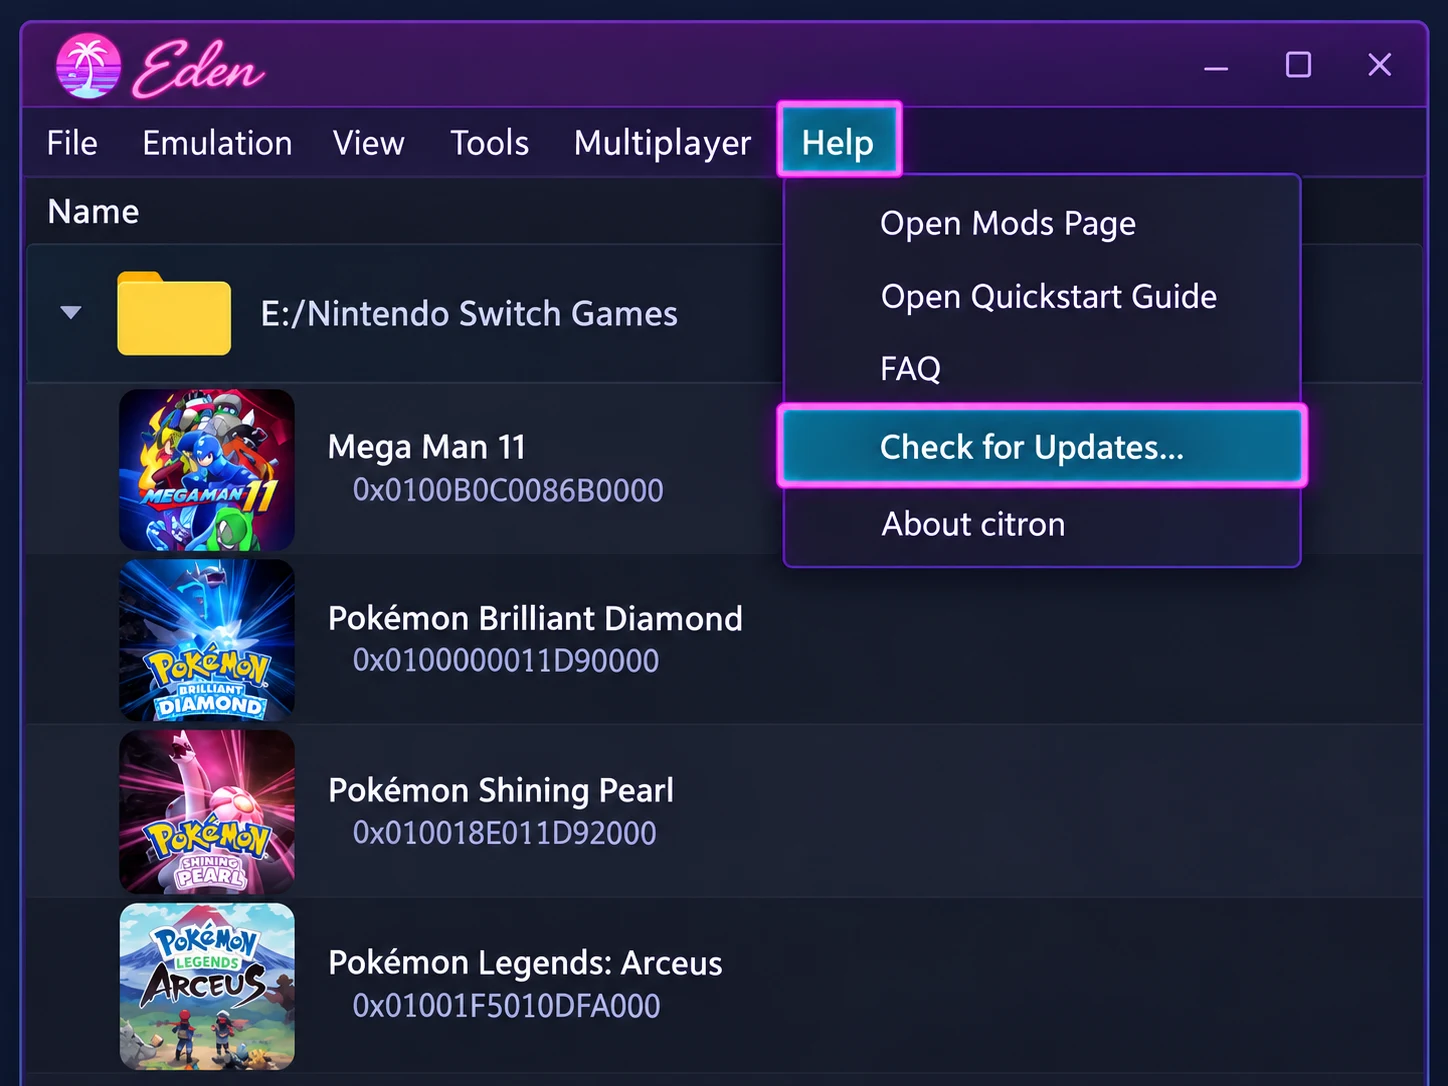The height and width of the screenshot is (1086, 1448).
Task: Minimize the Eden window
Action: [1216, 67]
